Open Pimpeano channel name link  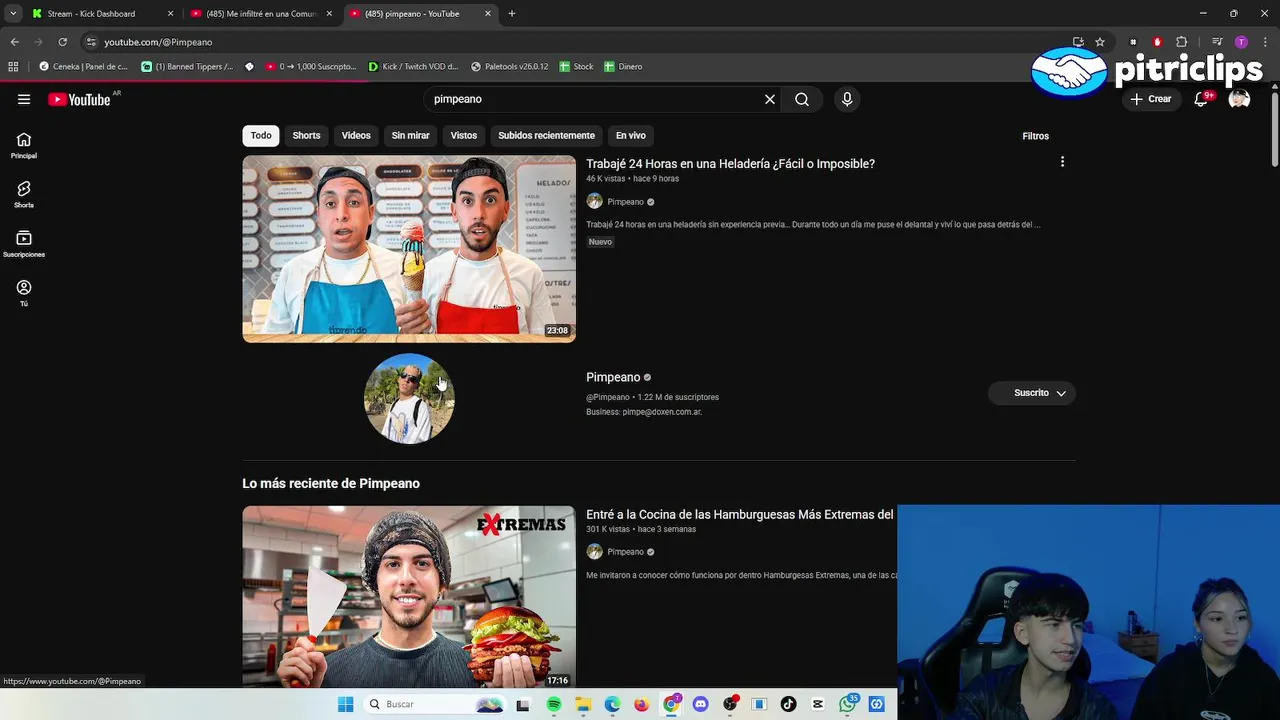pos(613,377)
